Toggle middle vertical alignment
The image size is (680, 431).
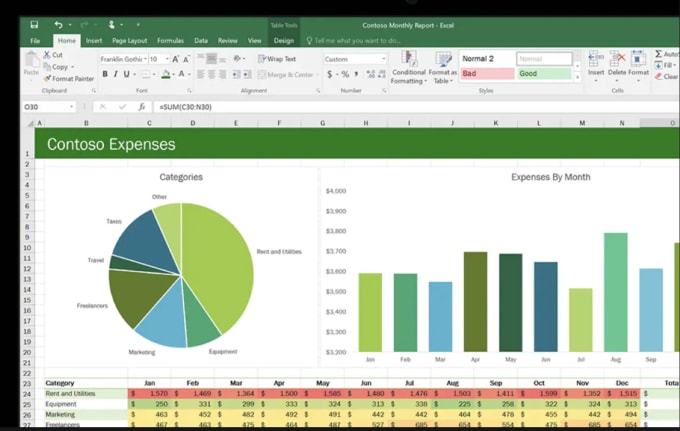coord(212,59)
